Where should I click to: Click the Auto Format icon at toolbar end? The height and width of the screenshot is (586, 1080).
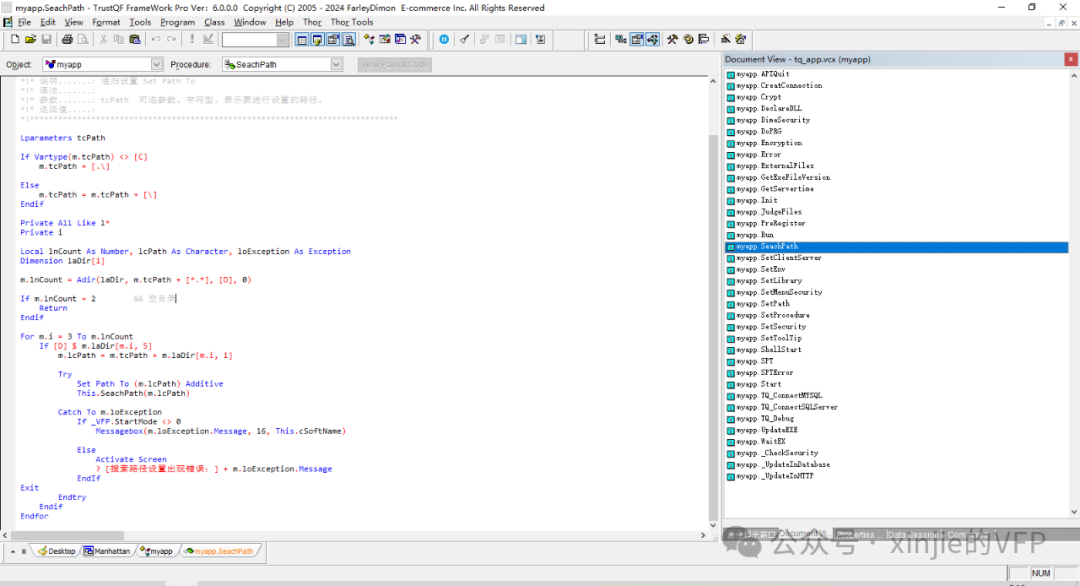[741, 40]
